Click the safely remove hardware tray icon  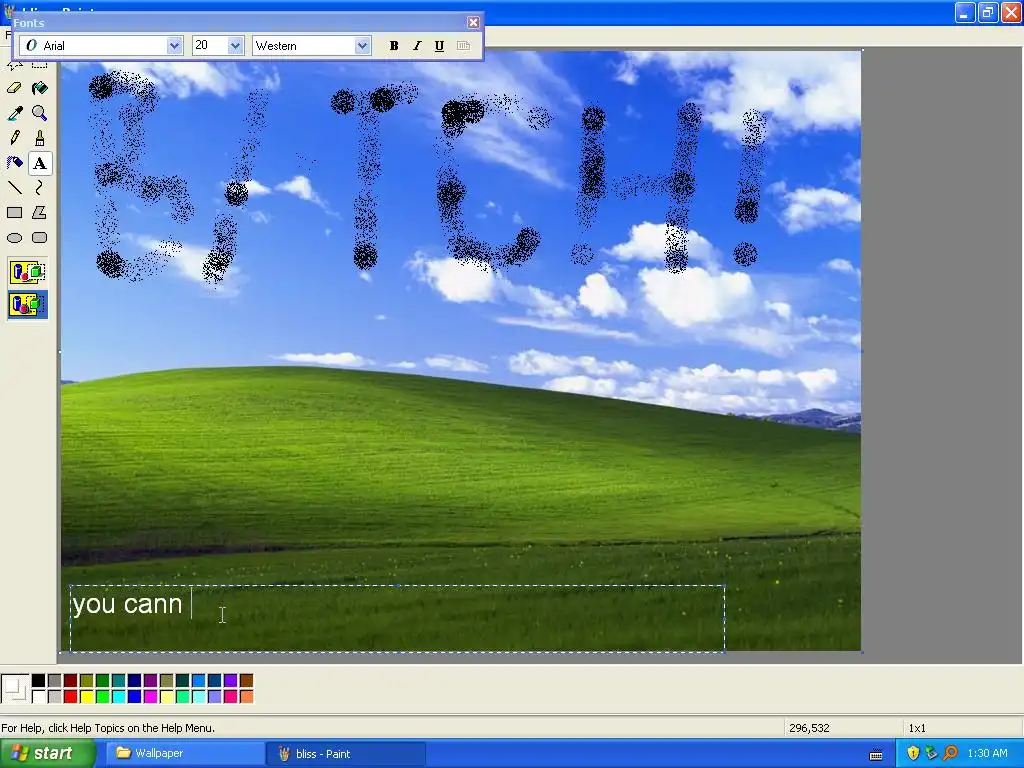coord(931,754)
